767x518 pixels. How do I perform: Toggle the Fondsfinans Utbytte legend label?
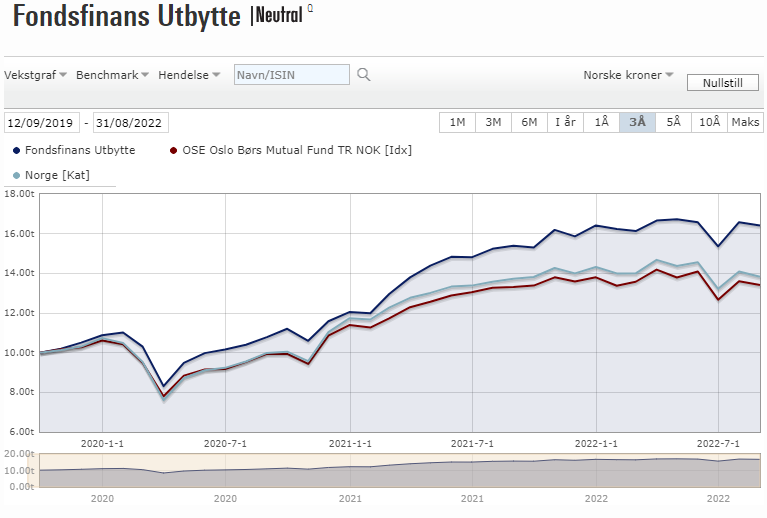click(80, 150)
